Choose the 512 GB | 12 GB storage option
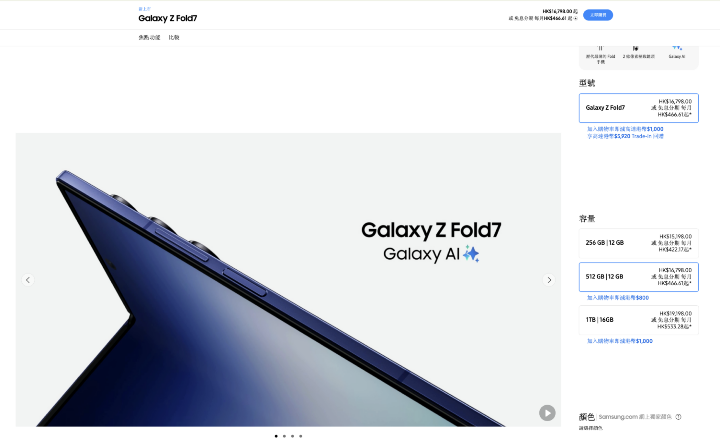720x442 pixels. coord(639,277)
